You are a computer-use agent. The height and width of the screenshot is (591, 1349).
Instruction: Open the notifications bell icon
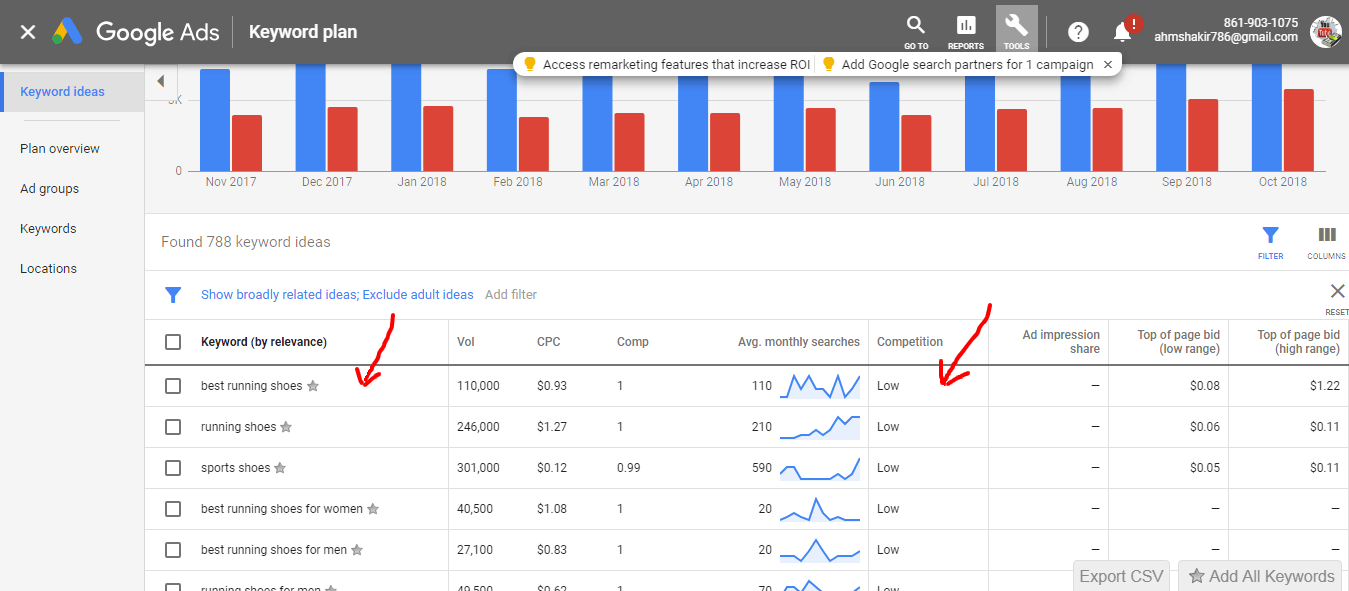(1123, 32)
